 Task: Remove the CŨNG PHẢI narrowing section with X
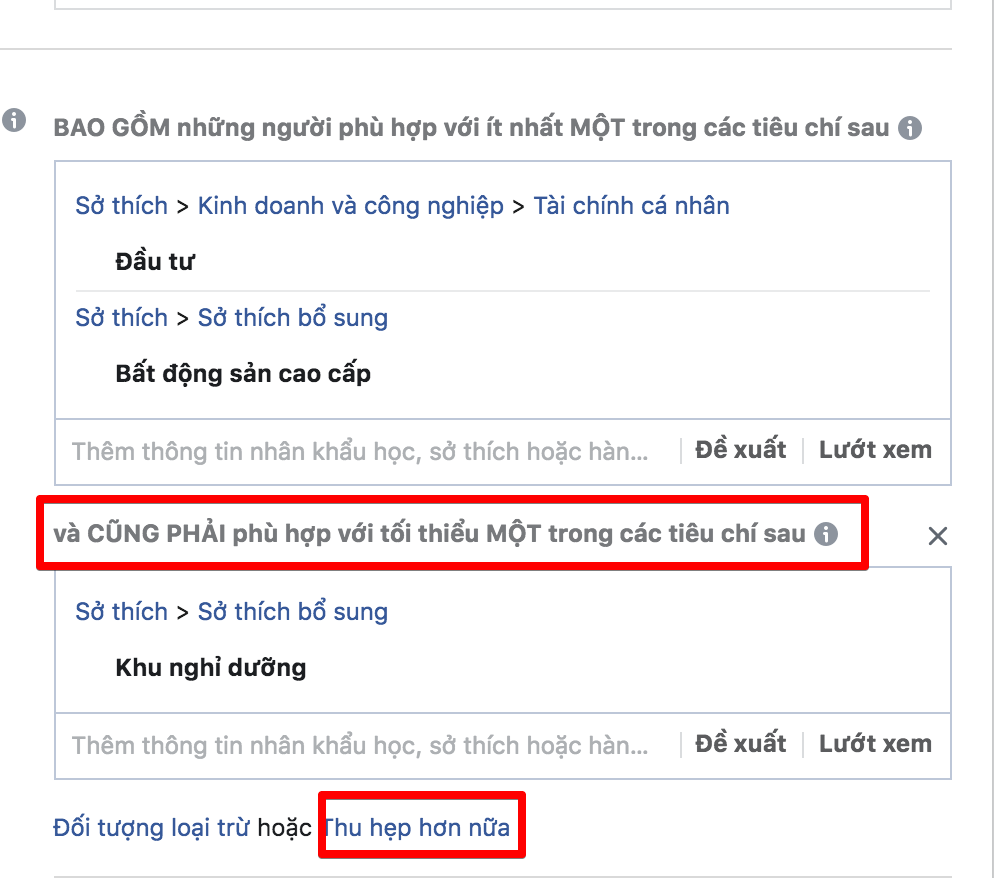[938, 536]
